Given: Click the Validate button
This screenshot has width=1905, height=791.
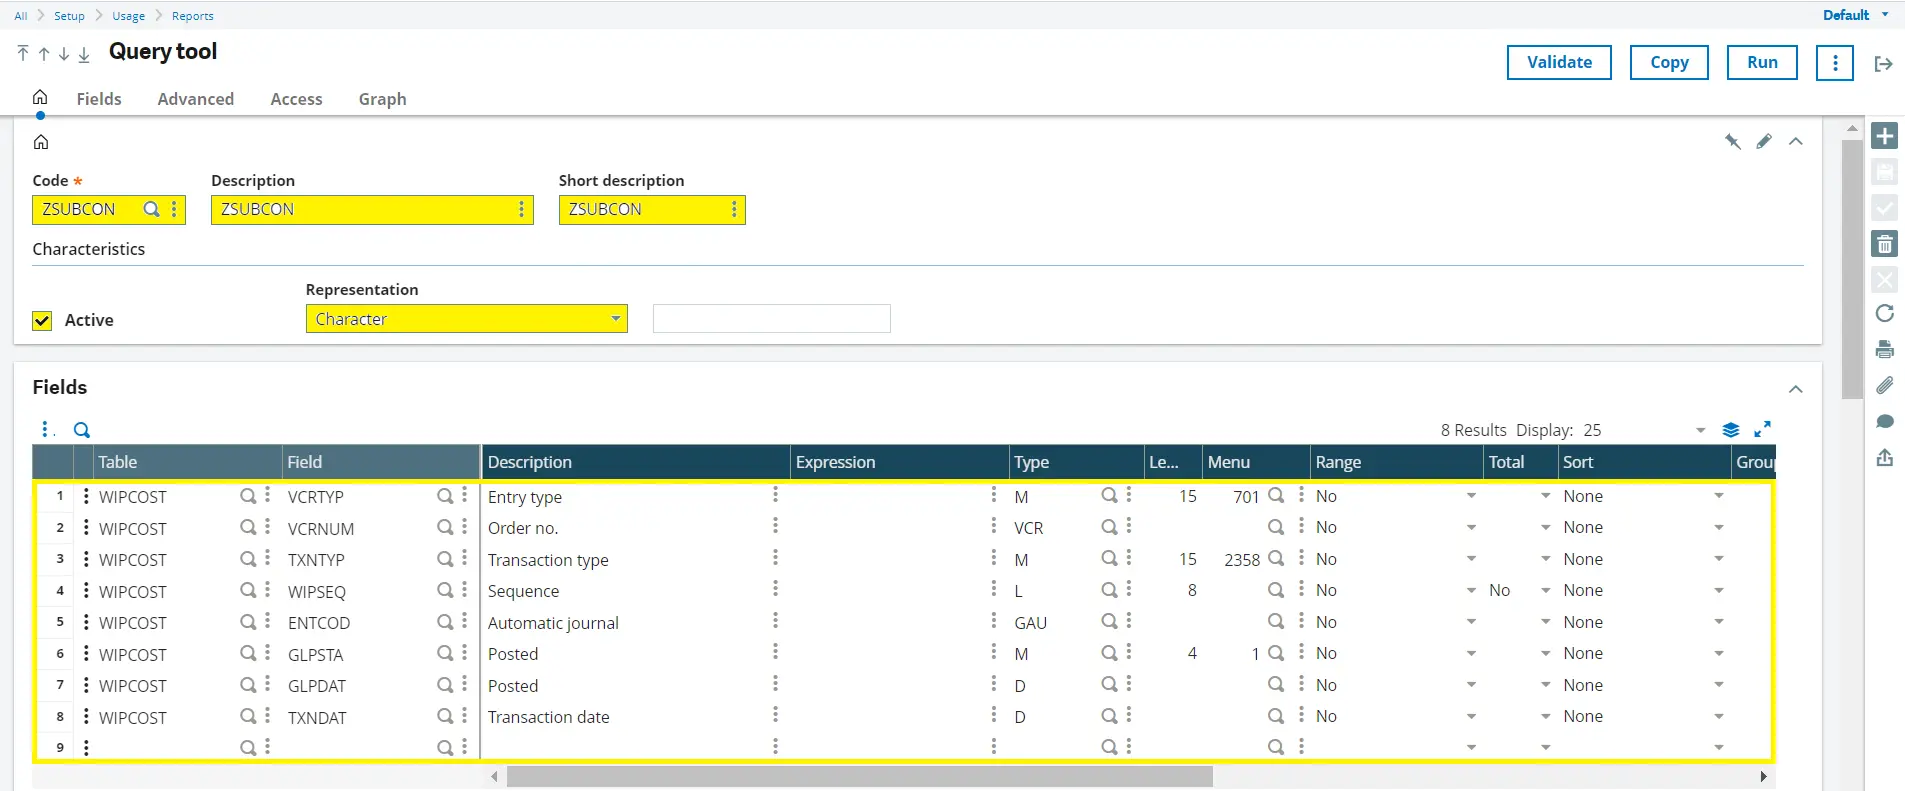Looking at the screenshot, I should [1559, 62].
